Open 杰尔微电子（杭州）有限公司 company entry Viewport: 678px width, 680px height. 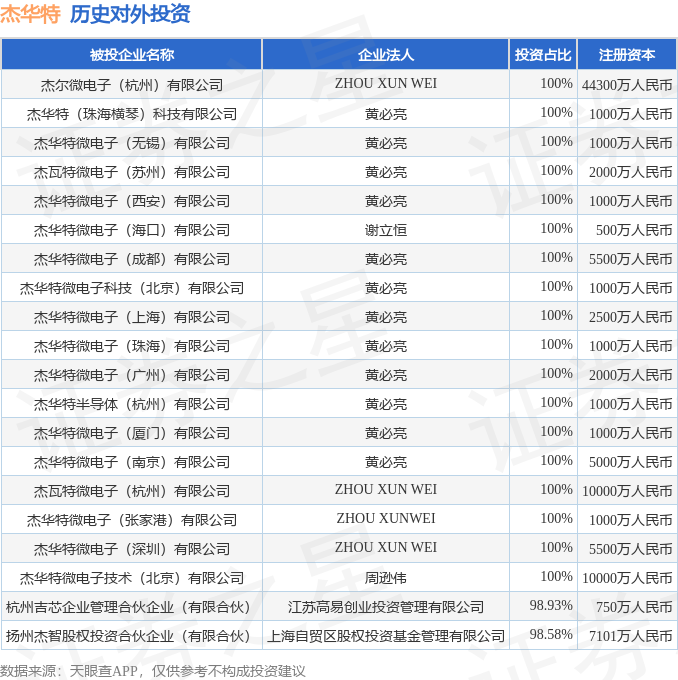coord(132,85)
